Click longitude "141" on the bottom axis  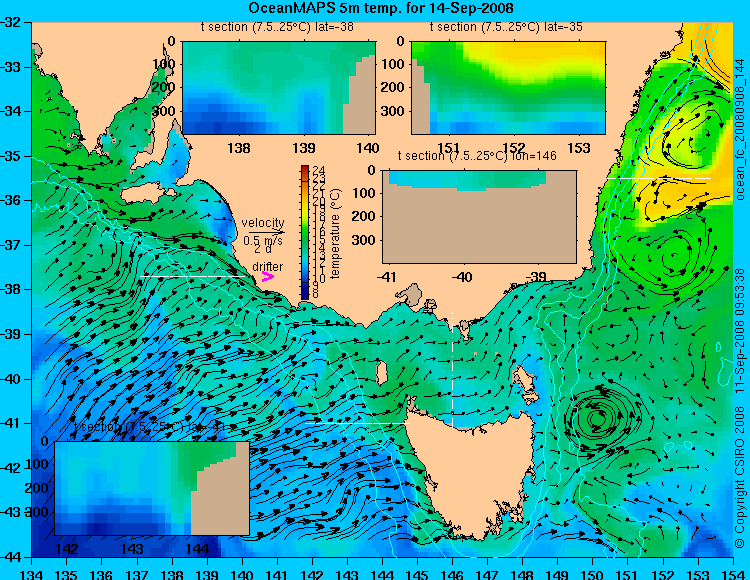tap(277, 574)
